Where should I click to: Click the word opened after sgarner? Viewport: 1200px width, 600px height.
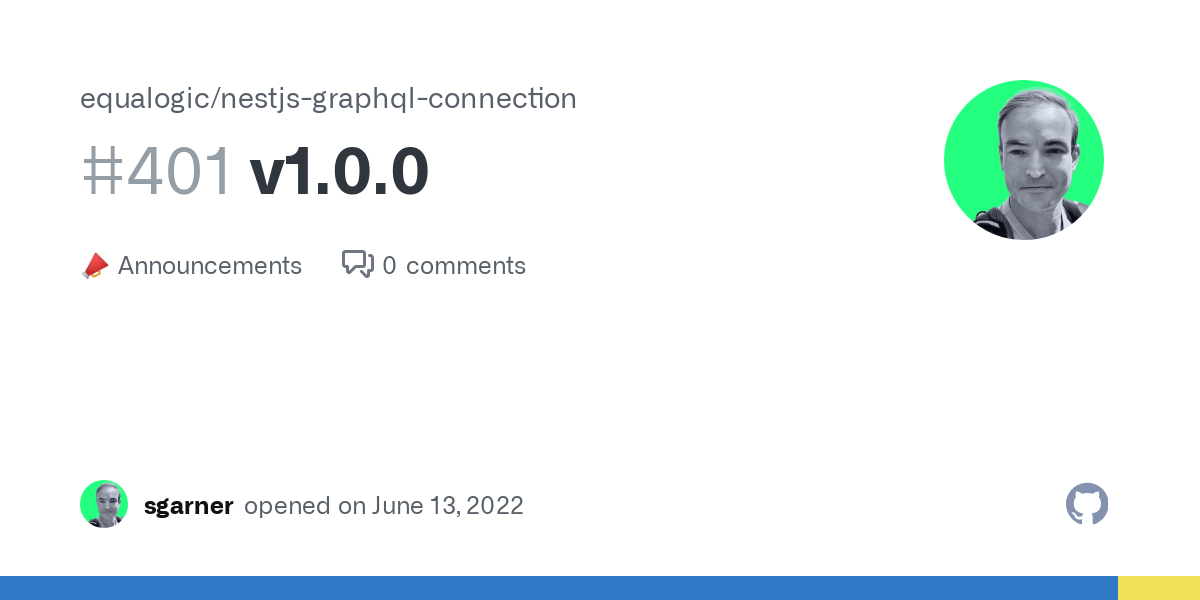pos(287,506)
